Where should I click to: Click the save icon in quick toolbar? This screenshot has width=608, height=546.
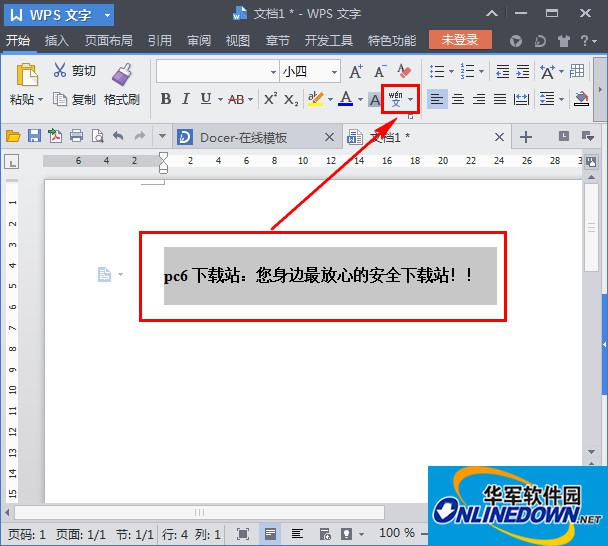(34, 137)
